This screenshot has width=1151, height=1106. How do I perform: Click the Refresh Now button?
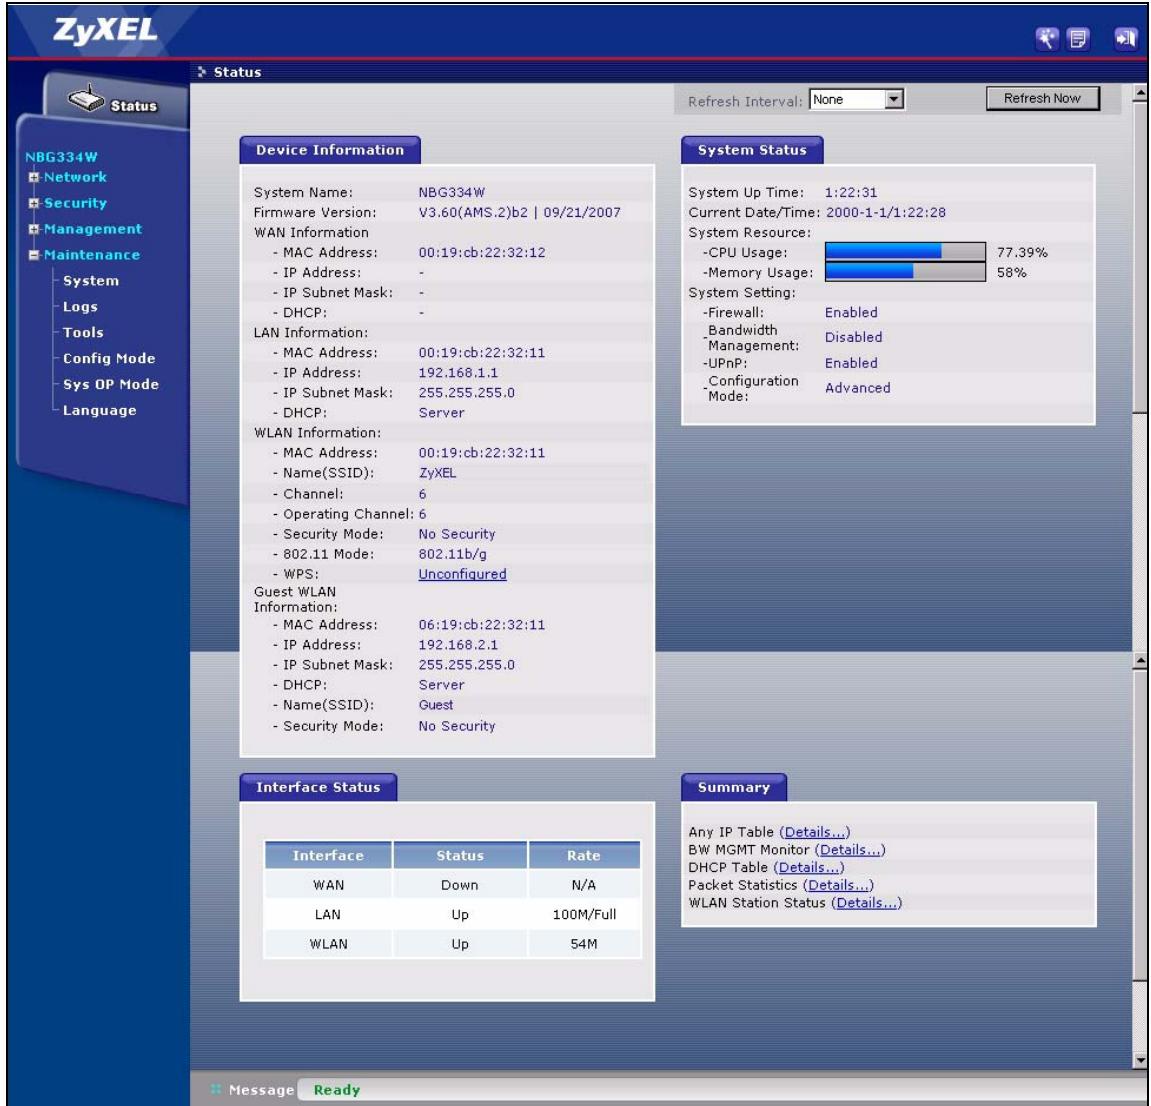(1042, 98)
